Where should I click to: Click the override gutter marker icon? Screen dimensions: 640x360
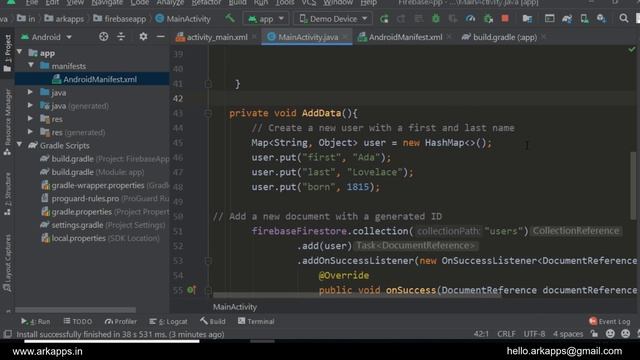click(x=191, y=290)
